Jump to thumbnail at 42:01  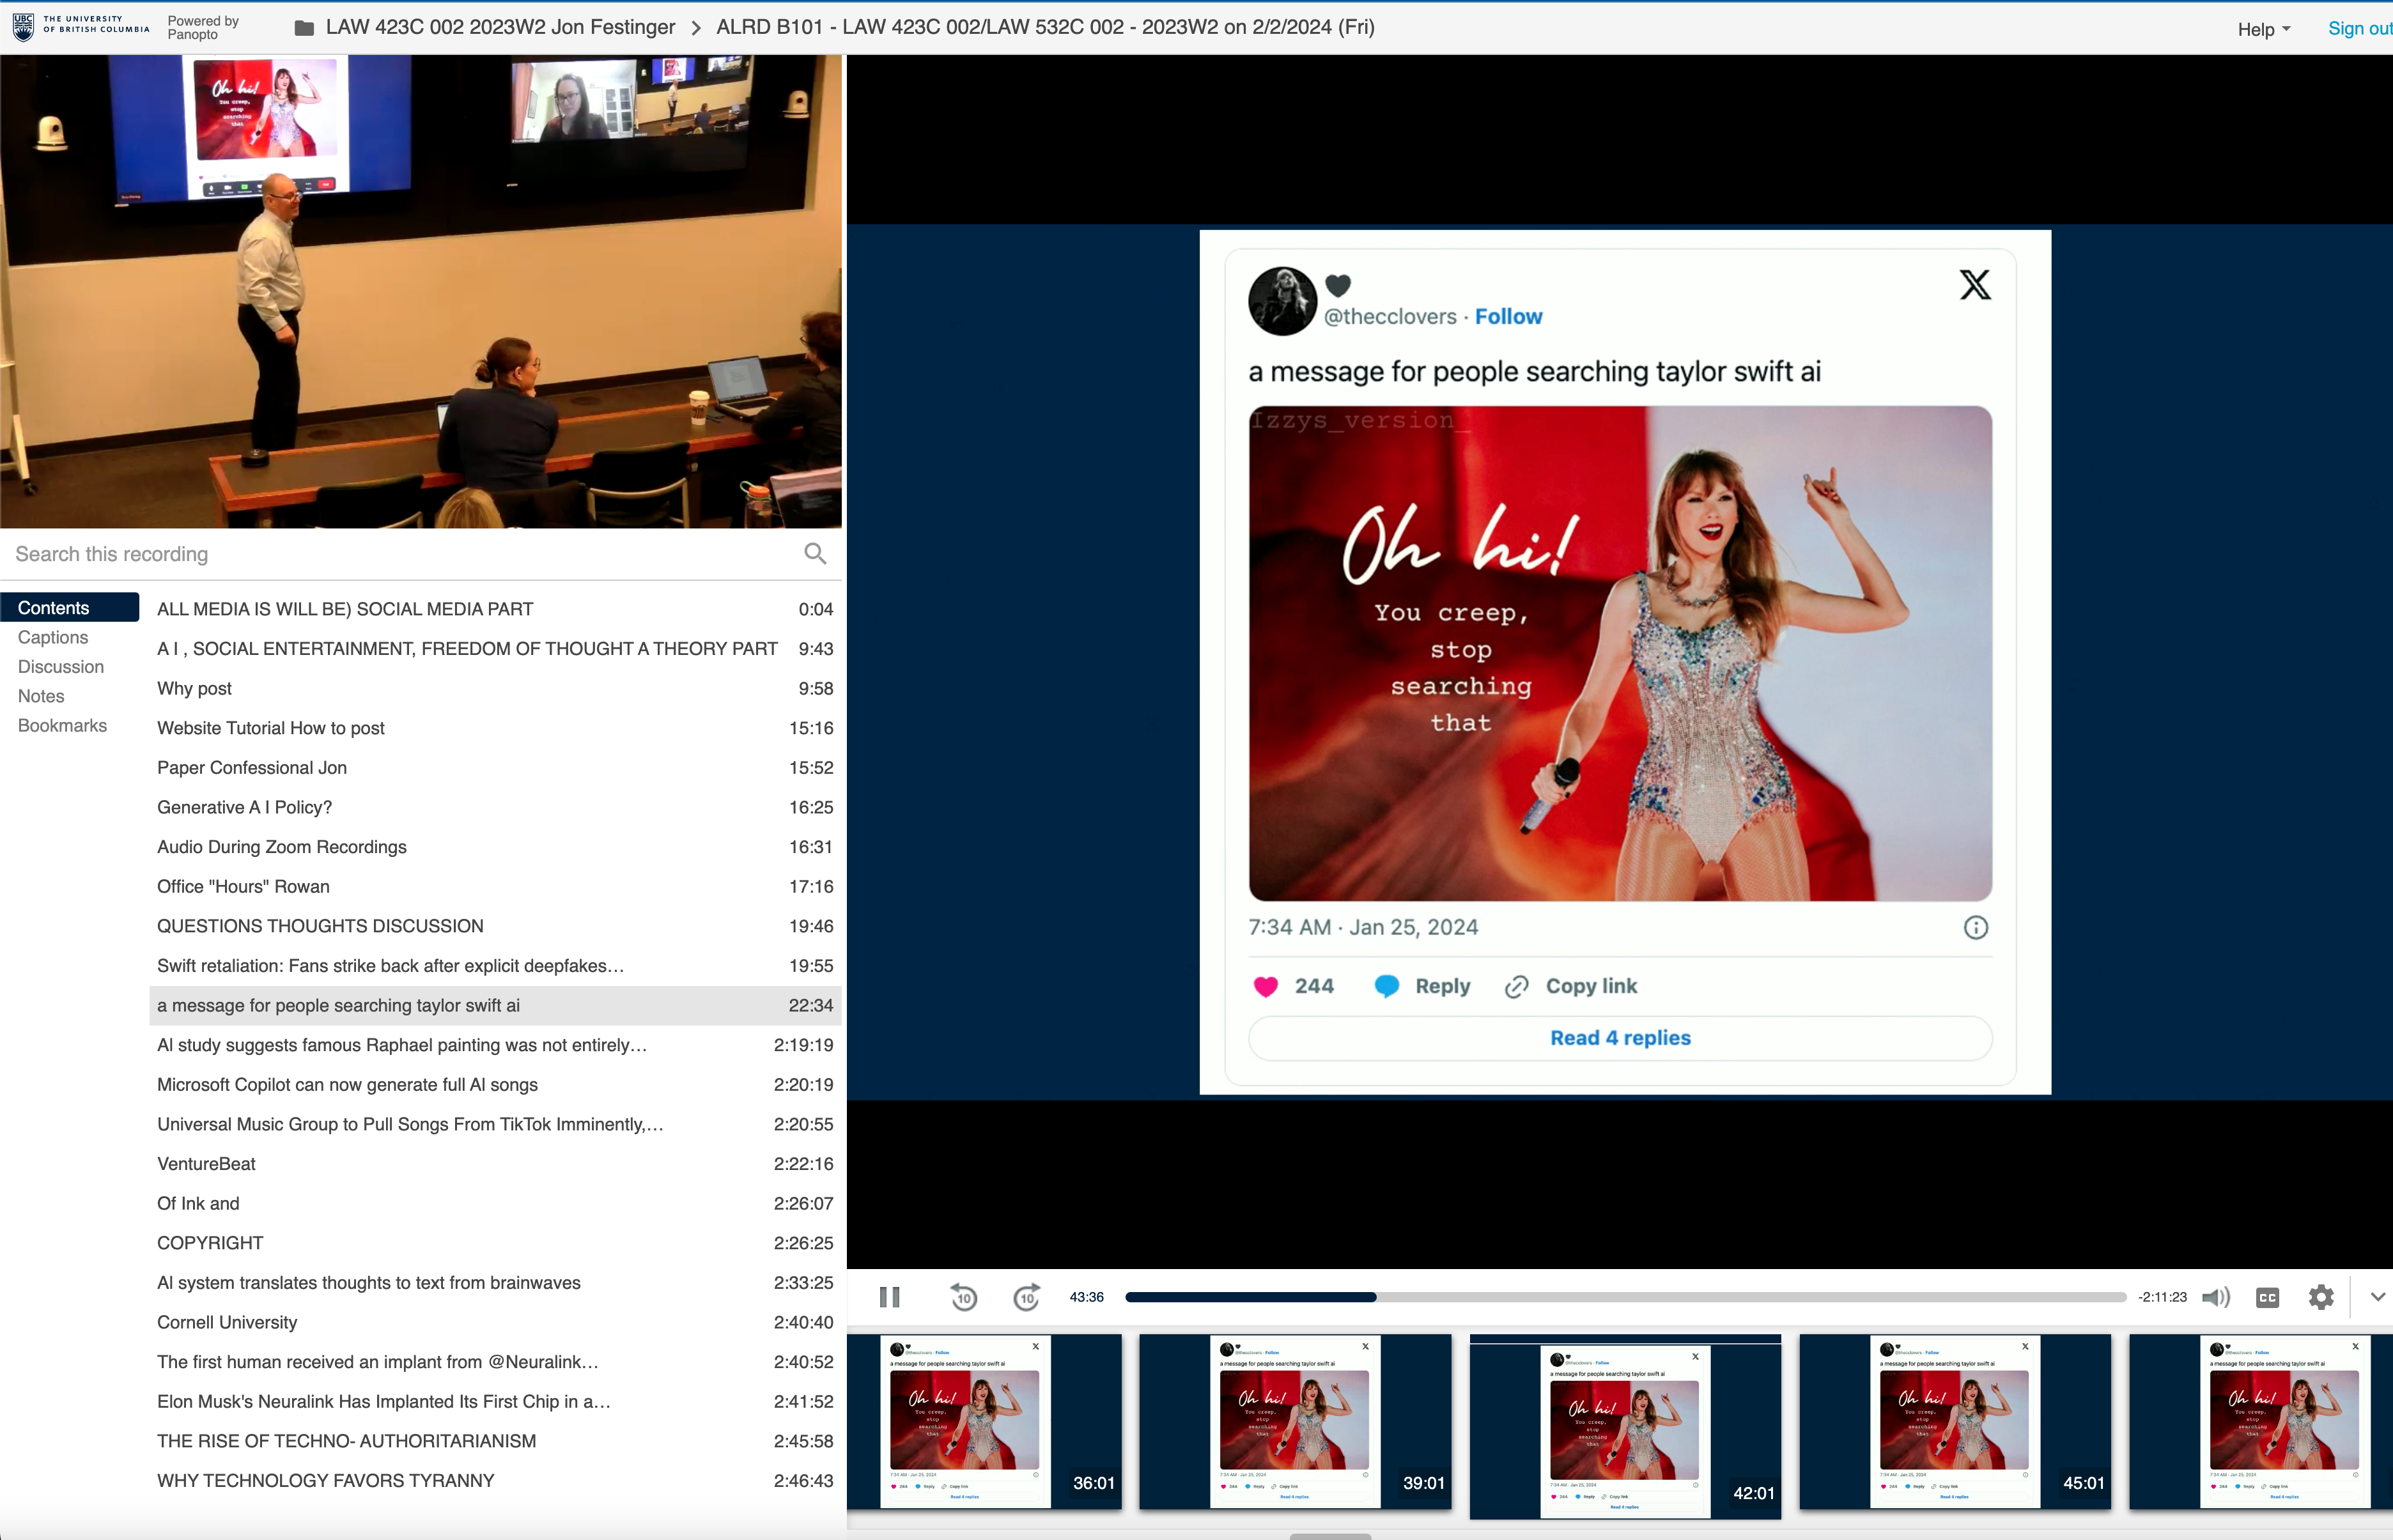[1625, 1427]
